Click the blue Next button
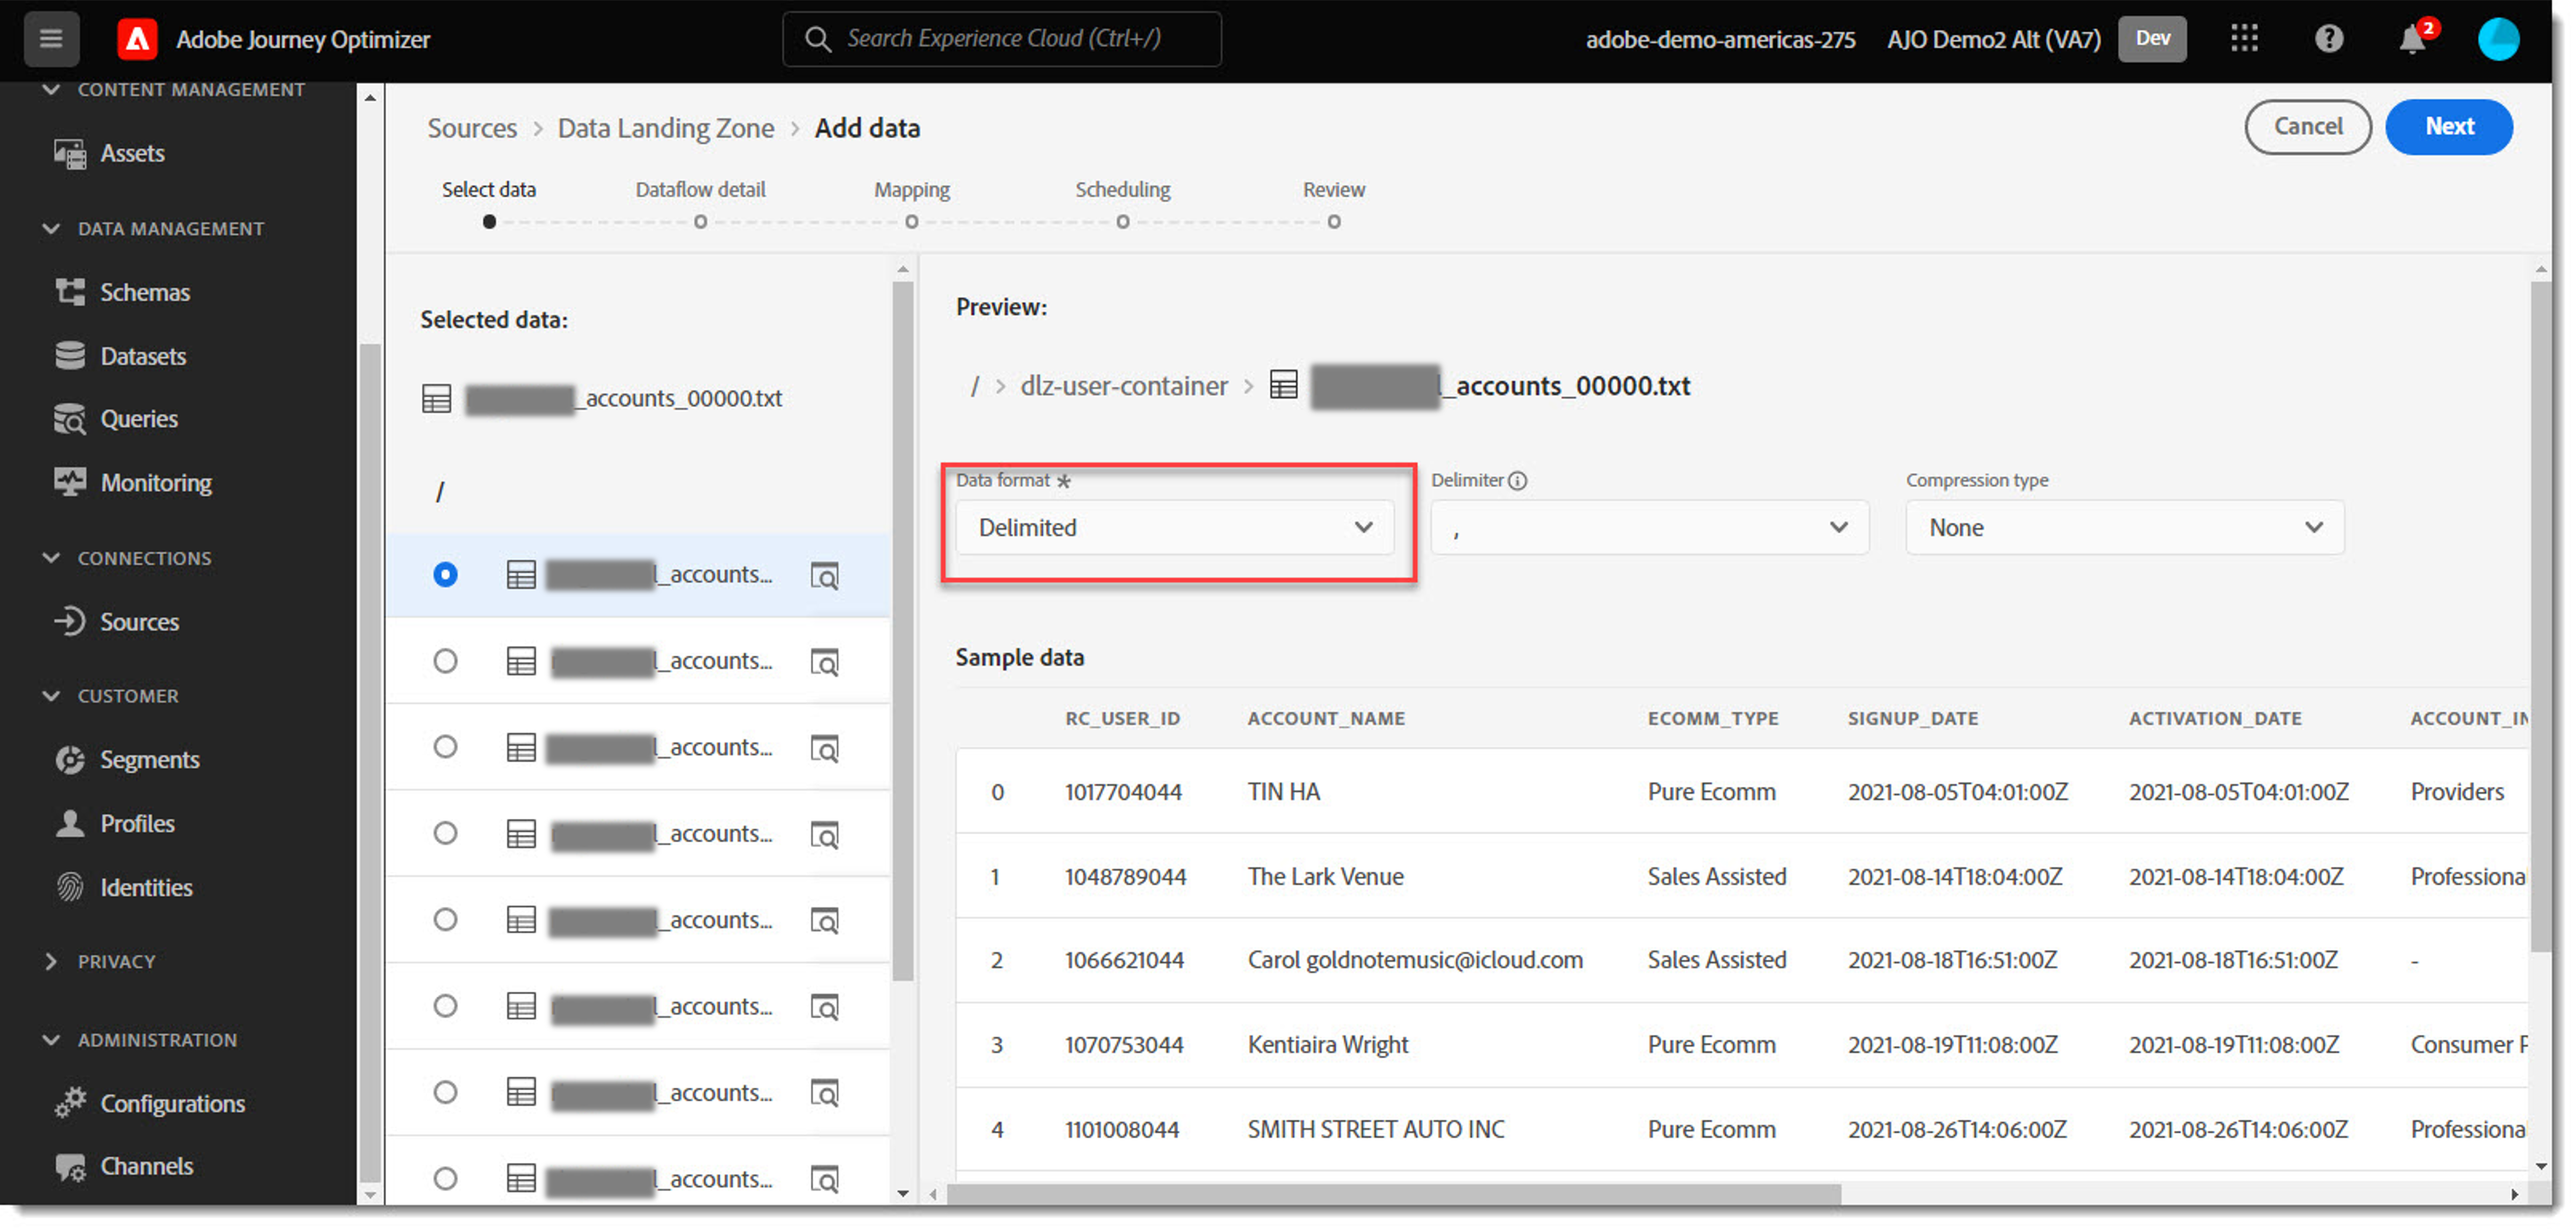2576x1229 pixels. click(x=2448, y=127)
